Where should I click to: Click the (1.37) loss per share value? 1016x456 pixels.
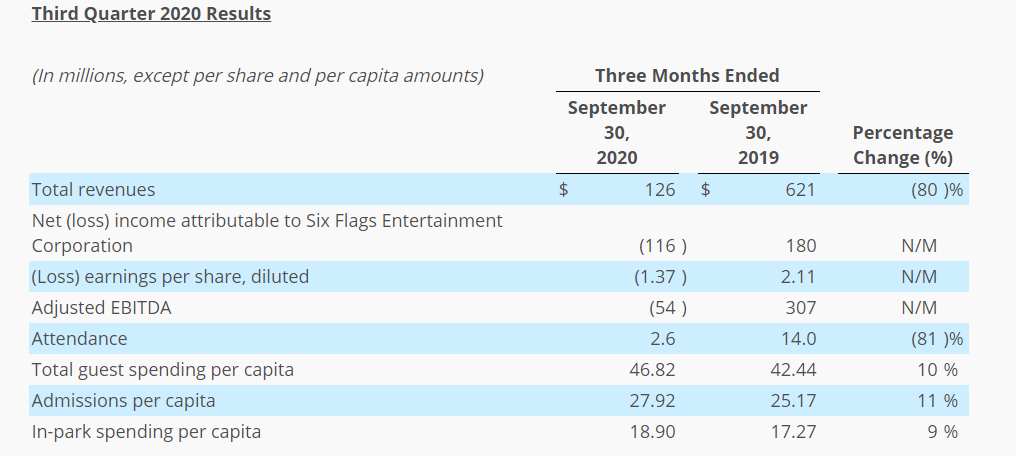tap(660, 277)
